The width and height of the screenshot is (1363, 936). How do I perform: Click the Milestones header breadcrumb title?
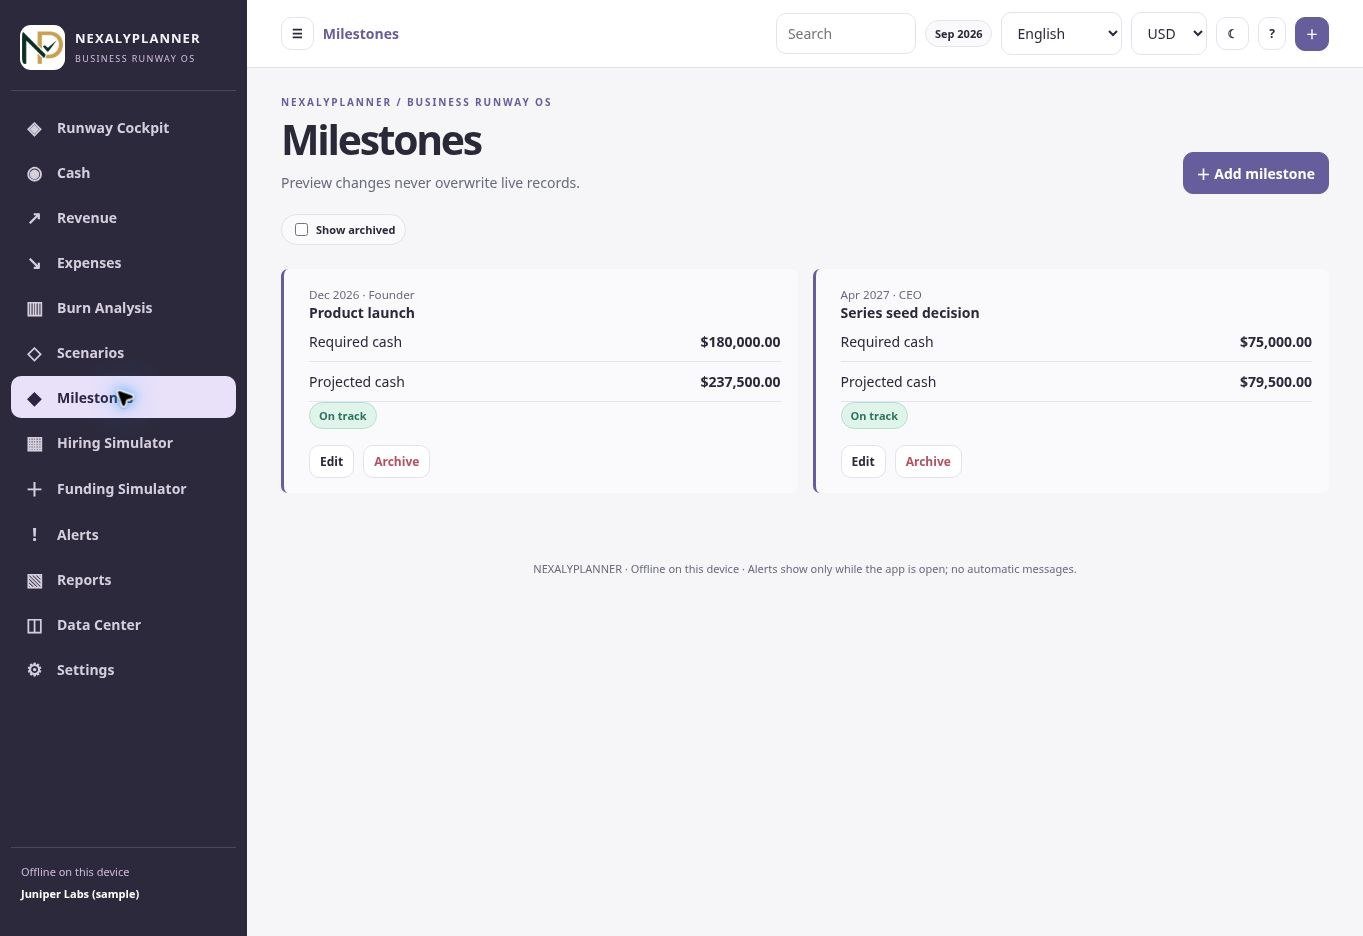tap(361, 34)
